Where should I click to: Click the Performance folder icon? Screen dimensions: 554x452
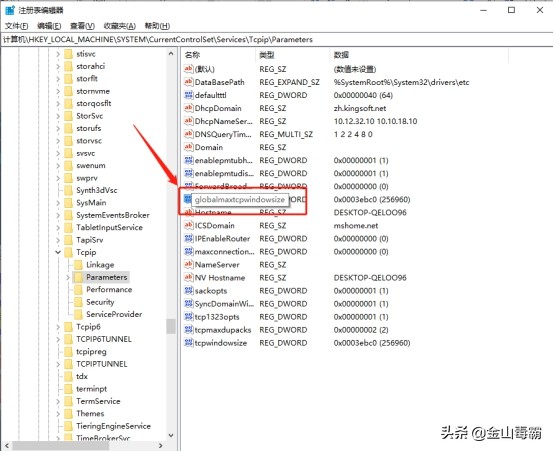point(78,290)
